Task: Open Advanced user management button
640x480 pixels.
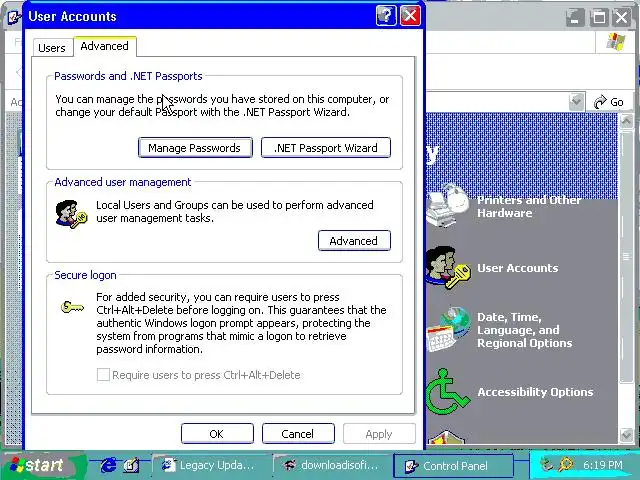Action: pos(354,241)
